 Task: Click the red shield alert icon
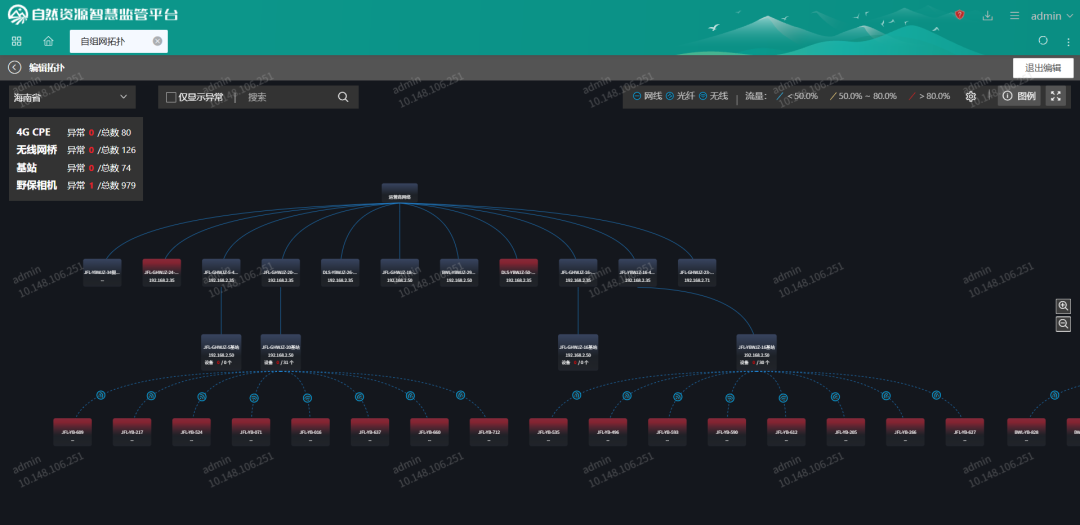click(959, 15)
